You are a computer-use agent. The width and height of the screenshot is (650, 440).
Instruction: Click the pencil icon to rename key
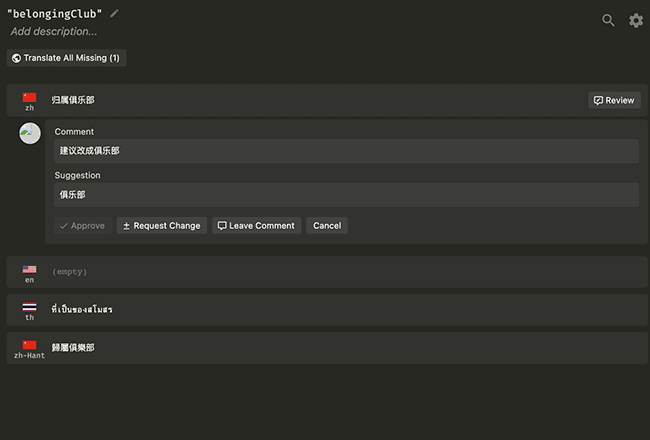(114, 14)
